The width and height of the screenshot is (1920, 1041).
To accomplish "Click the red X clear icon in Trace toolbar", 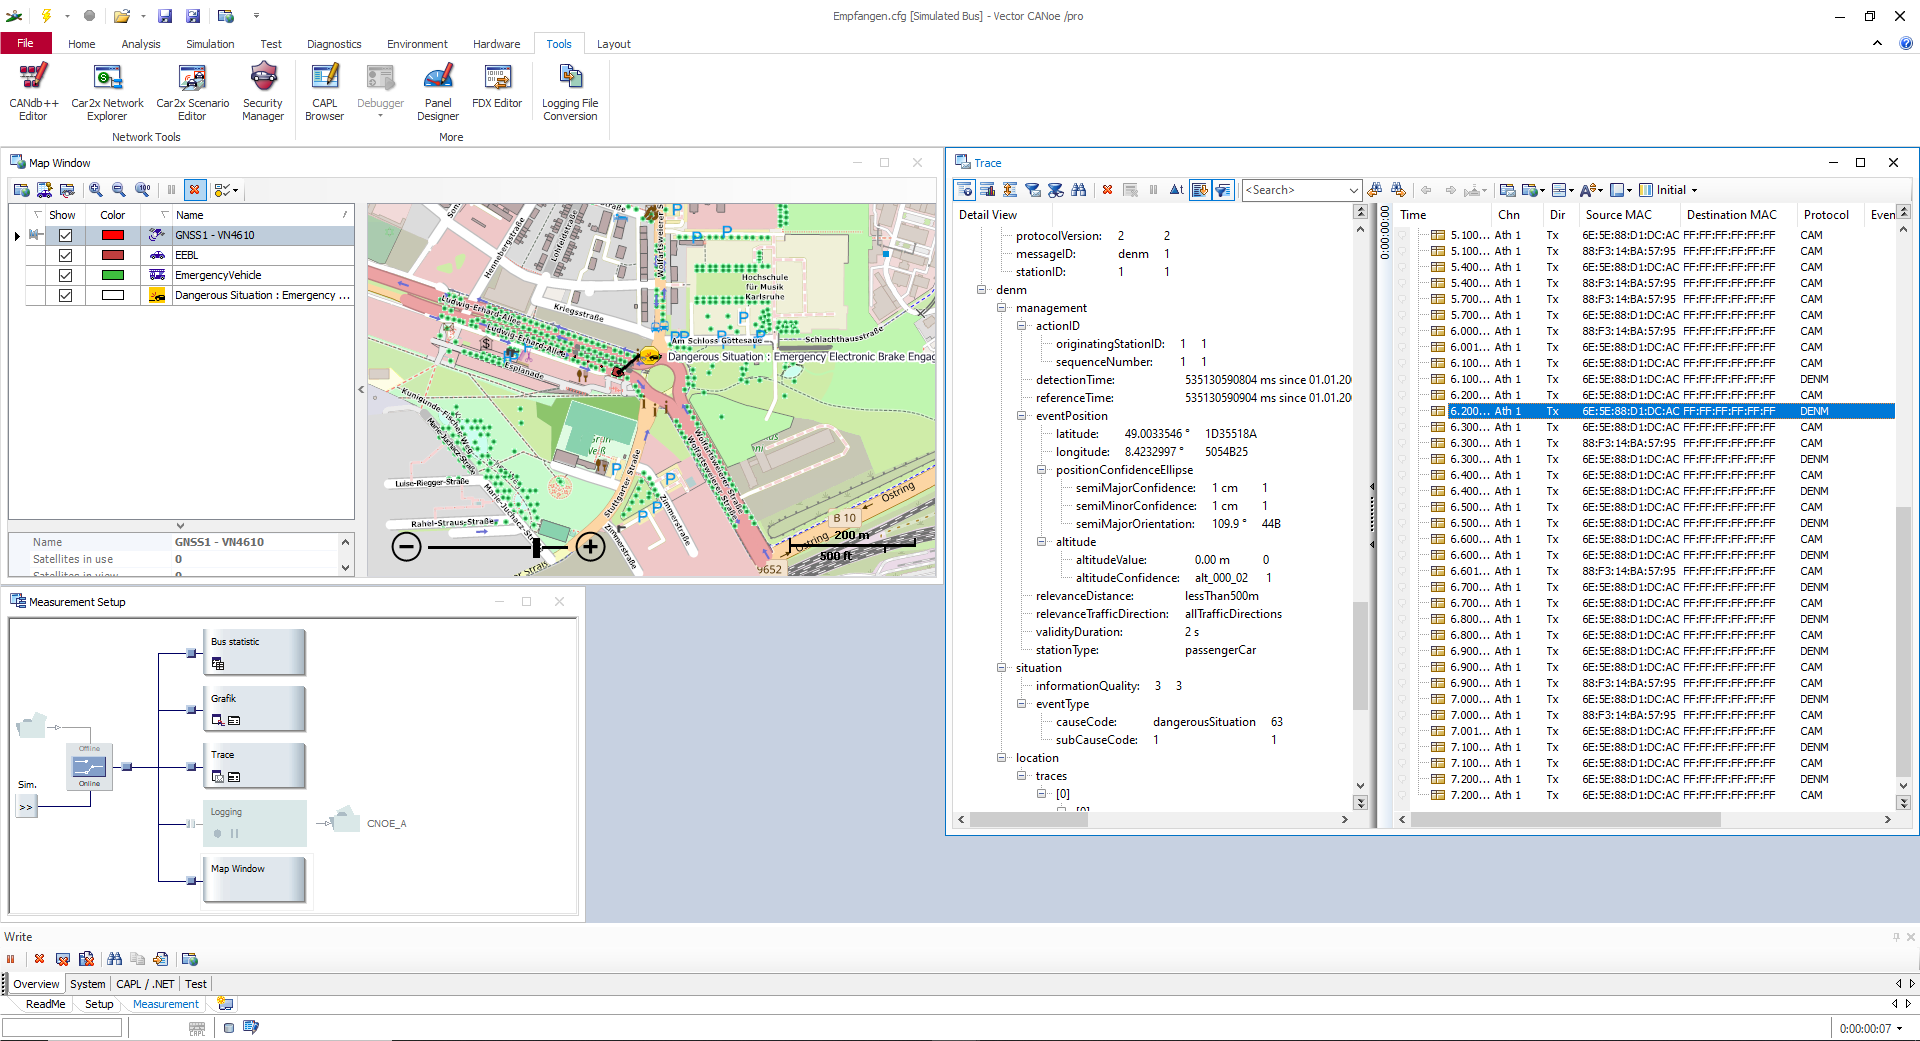I will pos(1107,190).
